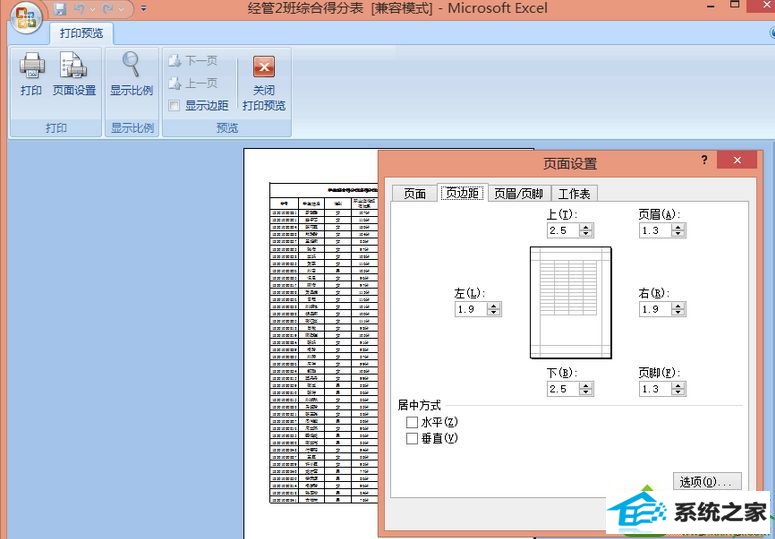
Task: Click the print preview page sheet
Action: pyautogui.click(x=311, y=343)
